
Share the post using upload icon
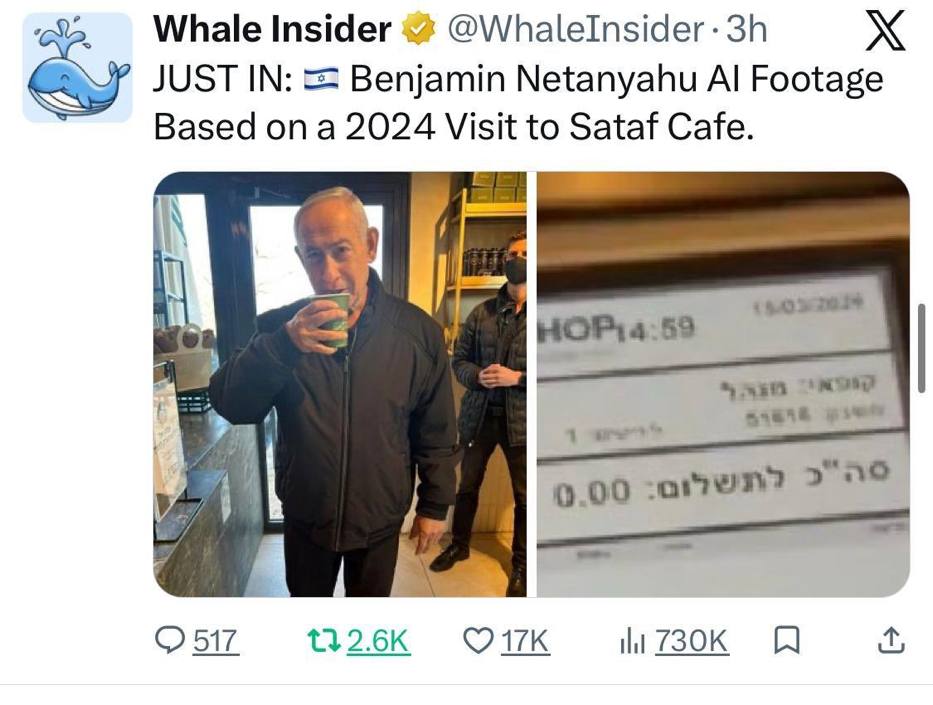click(x=891, y=640)
